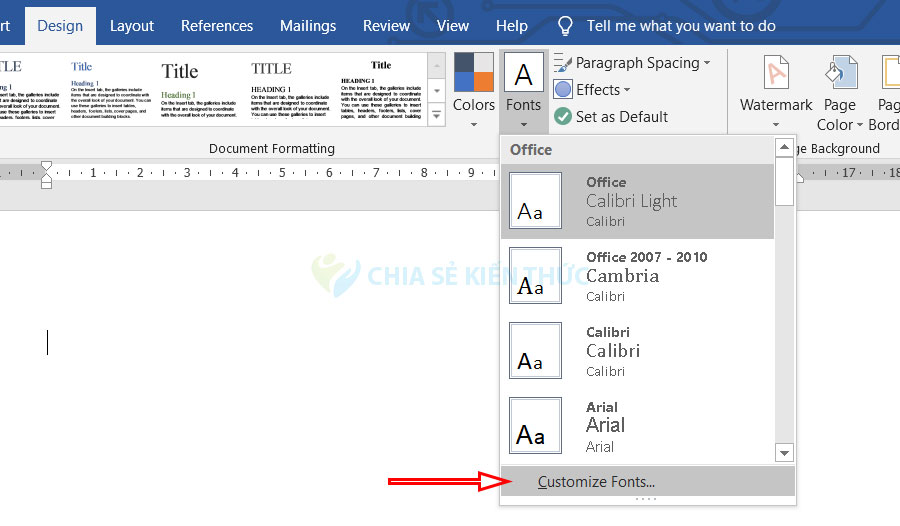This screenshot has width=900, height=526.
Task: Open Customize Fonts dialog
Action: coord(647,481)
